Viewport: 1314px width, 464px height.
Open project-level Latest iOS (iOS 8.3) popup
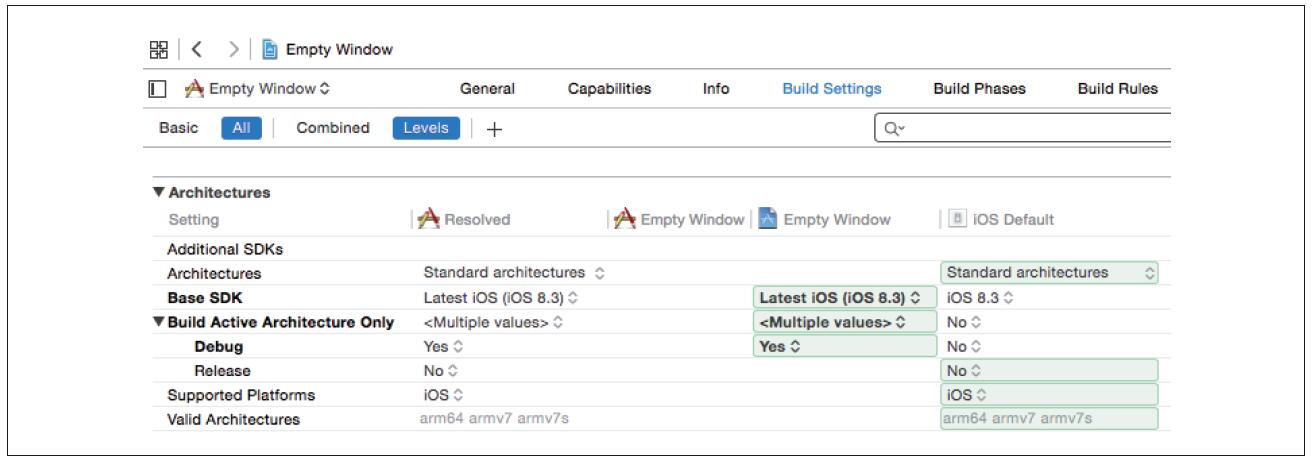844,298
